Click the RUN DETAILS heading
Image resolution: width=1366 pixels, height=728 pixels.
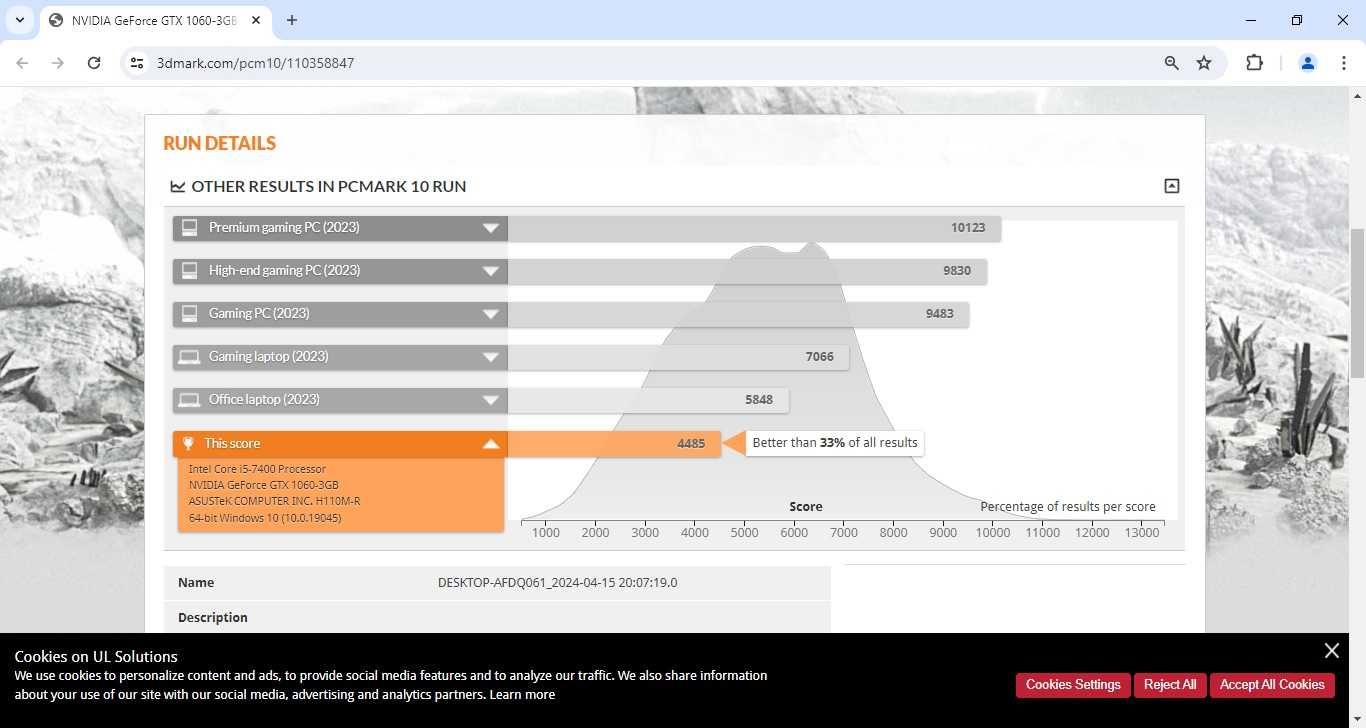coord(219,143)
